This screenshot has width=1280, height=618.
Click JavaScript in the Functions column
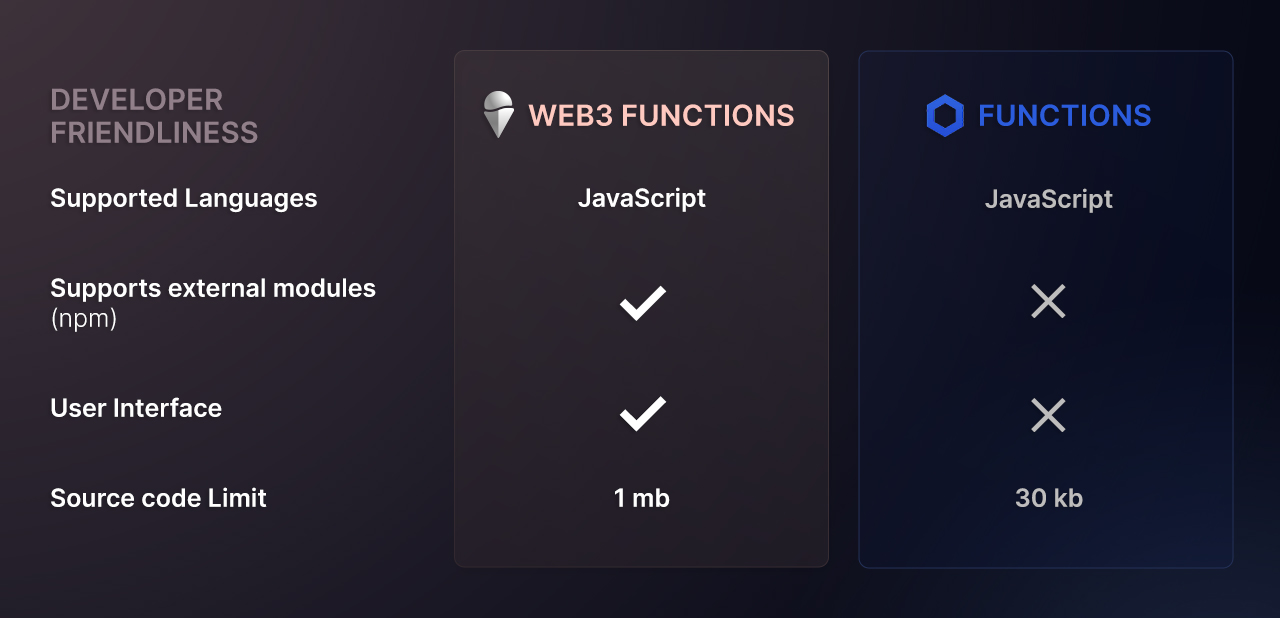1049,199
